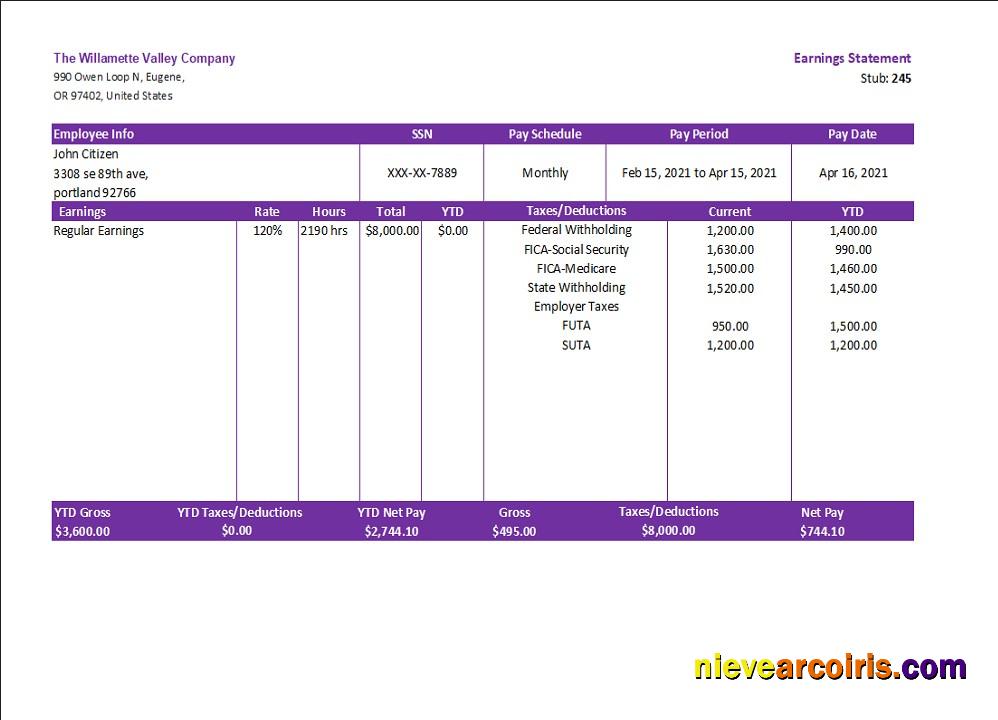Viewport: 998px width, 720px height.
Task: Select the YTD Gross amount $3,600.00
Action: click(x=82, y=531)
